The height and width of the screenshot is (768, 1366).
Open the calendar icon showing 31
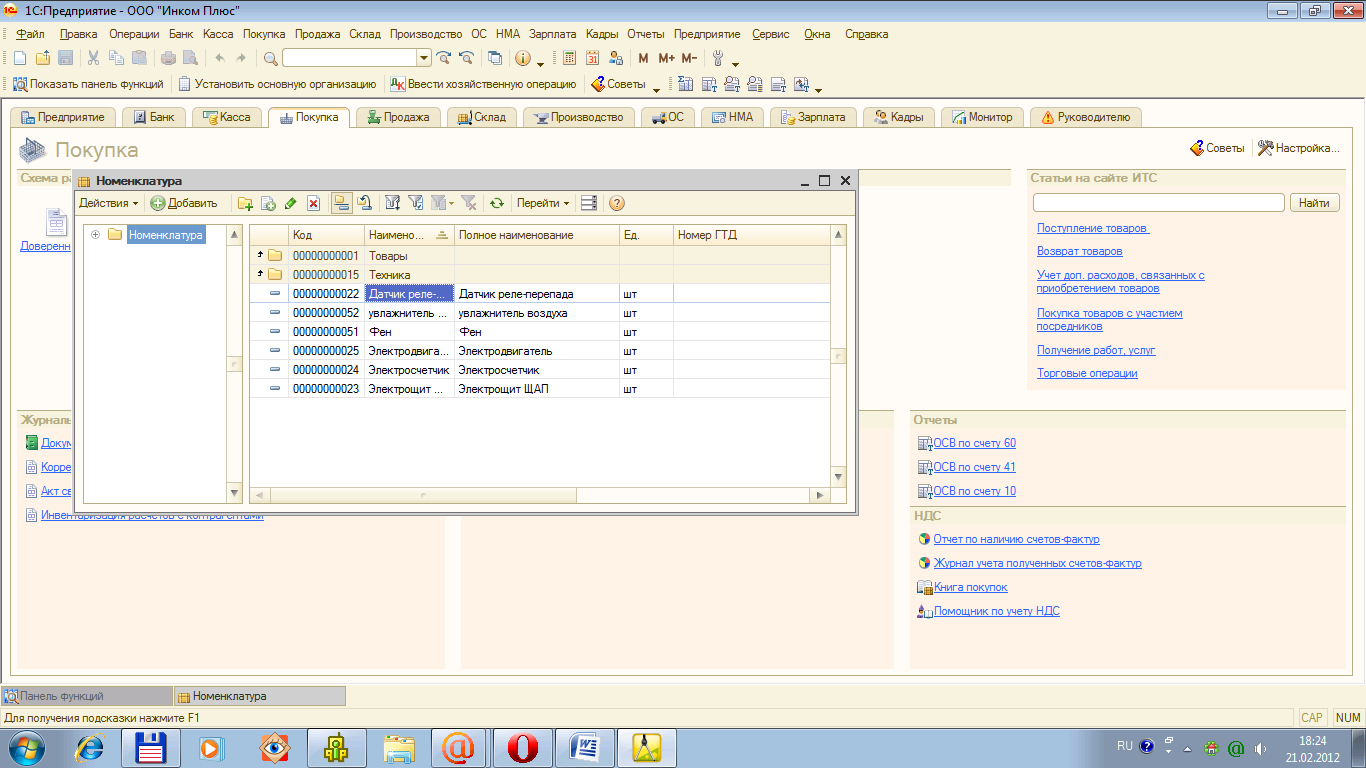click(x=592, y=58)
